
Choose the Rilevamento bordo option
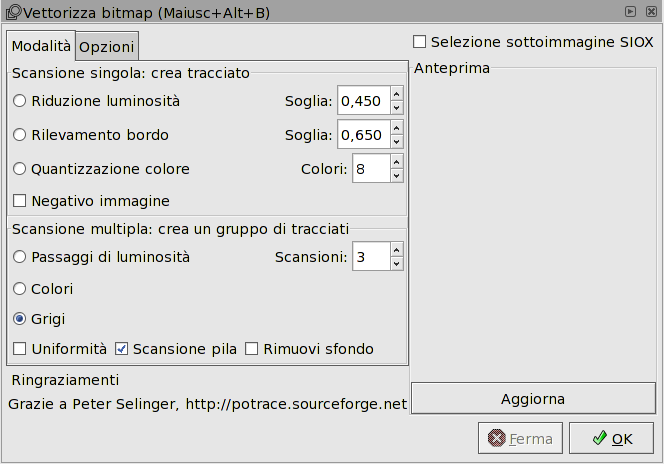20,135
